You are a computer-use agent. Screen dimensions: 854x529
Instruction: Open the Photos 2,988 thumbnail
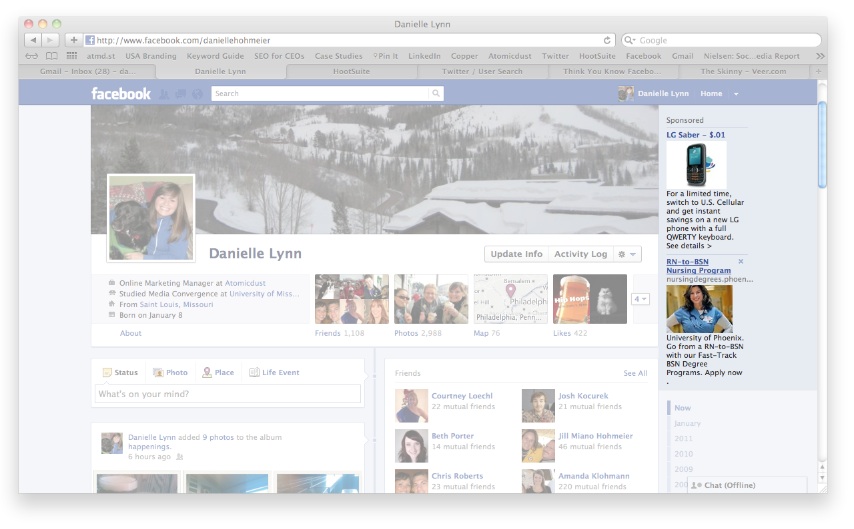pyautogui.click(x=431, y=299)
